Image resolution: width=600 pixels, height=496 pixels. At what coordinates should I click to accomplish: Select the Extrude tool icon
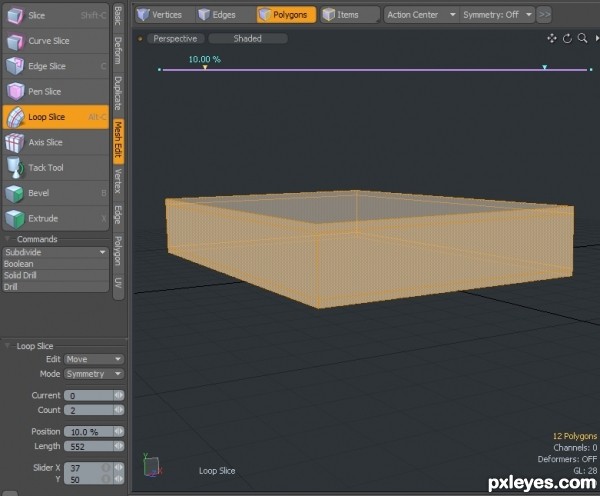(x=15, y=219)
